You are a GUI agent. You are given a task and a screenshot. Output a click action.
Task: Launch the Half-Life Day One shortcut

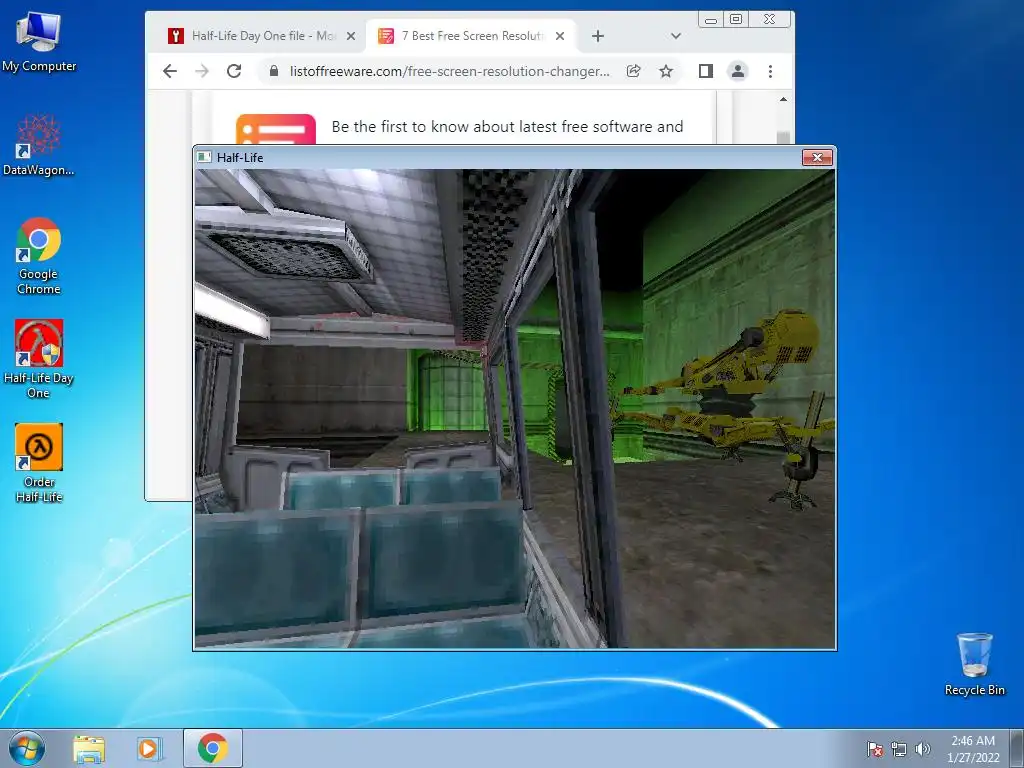(39, 359)
